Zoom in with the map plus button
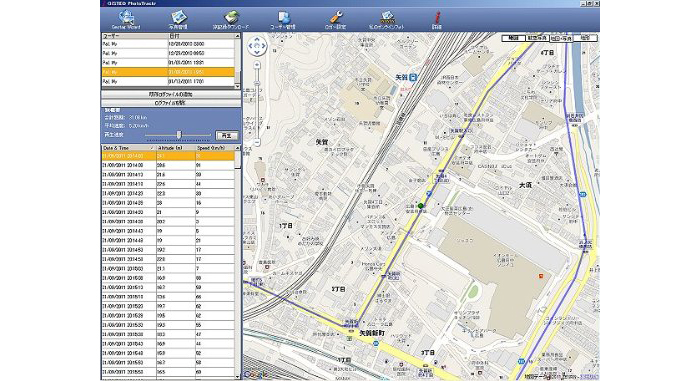This screenshot has height=381, width=700. tap(257, 65)
